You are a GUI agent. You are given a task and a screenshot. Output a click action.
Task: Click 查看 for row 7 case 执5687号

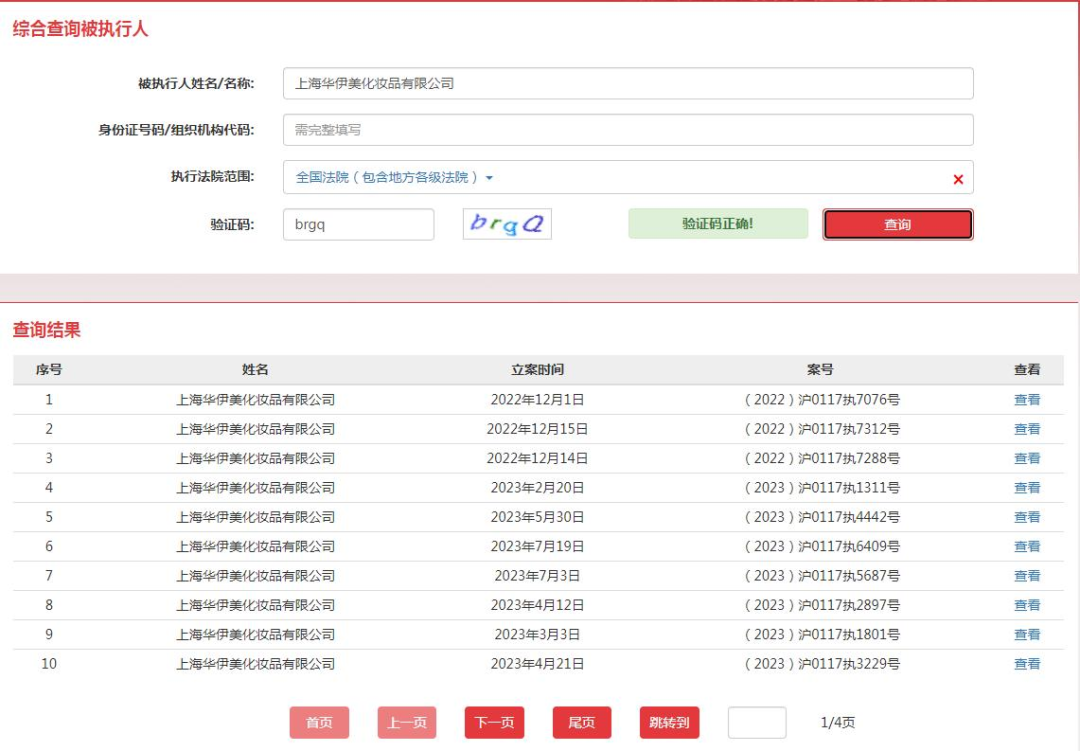[1027, 576]
